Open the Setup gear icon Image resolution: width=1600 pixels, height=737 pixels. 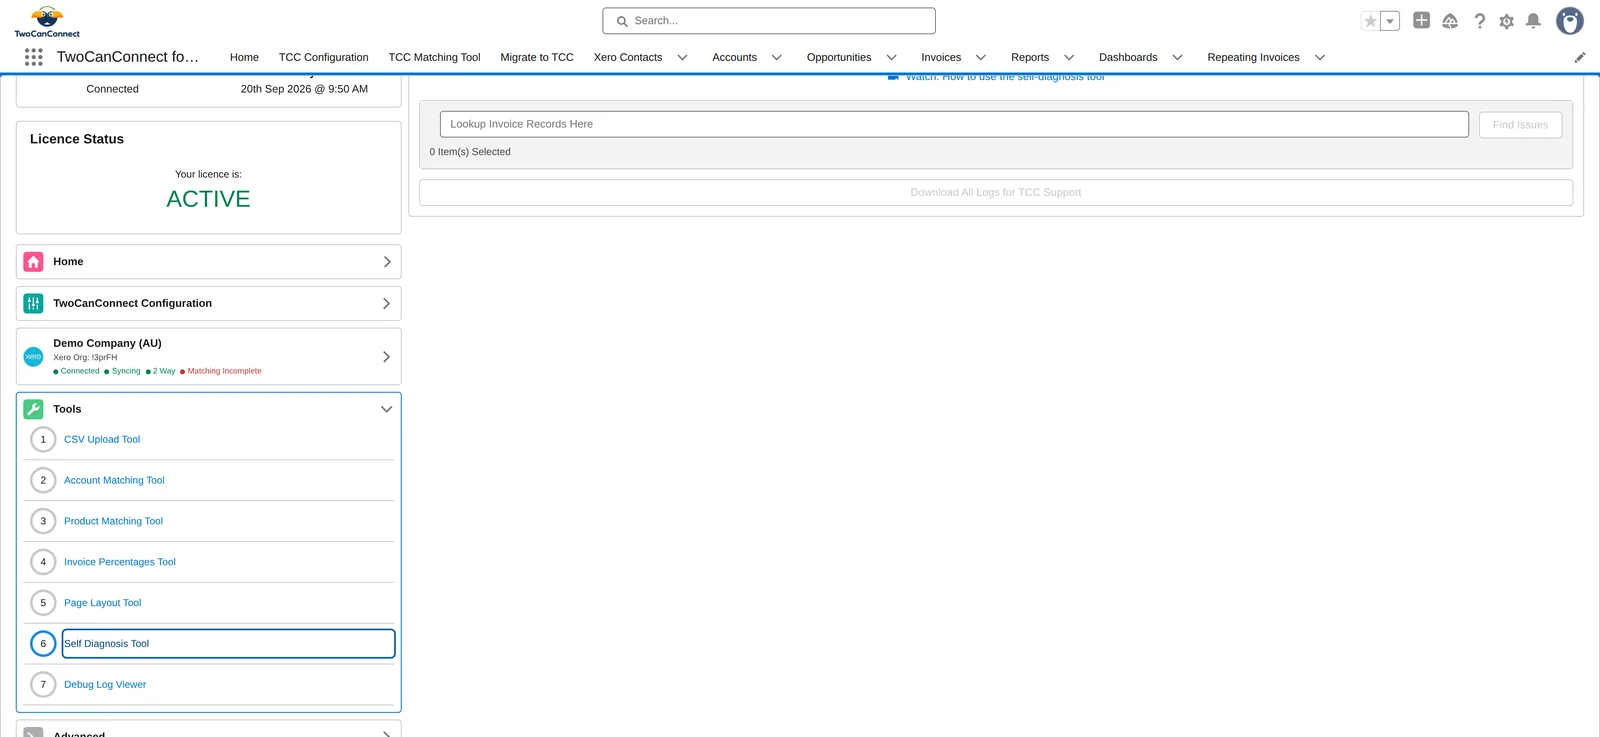point(1506,21)
